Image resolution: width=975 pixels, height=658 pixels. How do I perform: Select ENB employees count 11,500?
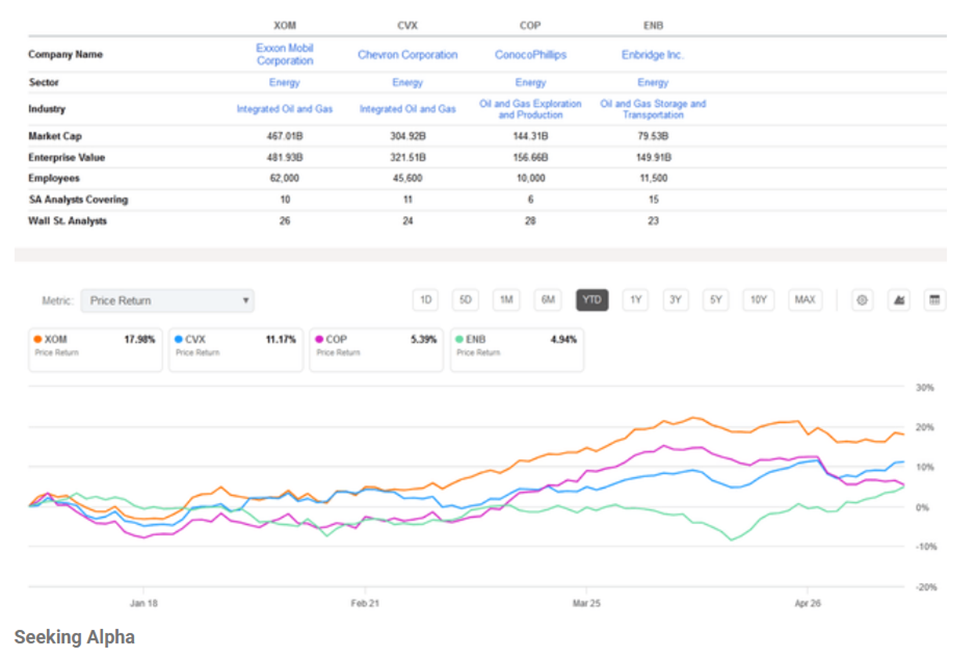[x=653, y=178]
